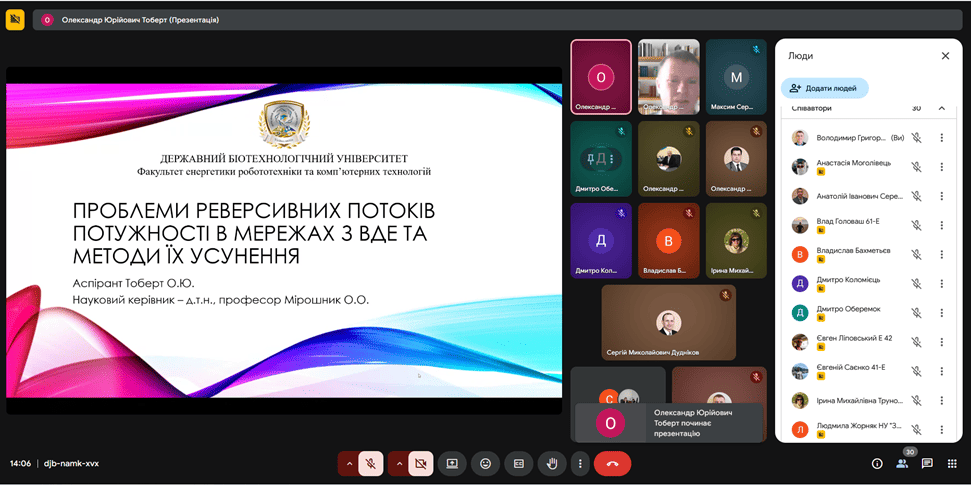Collapse the Співавтори participants list
The height and width of the screenshot is (485, 971).
point(941,108)
